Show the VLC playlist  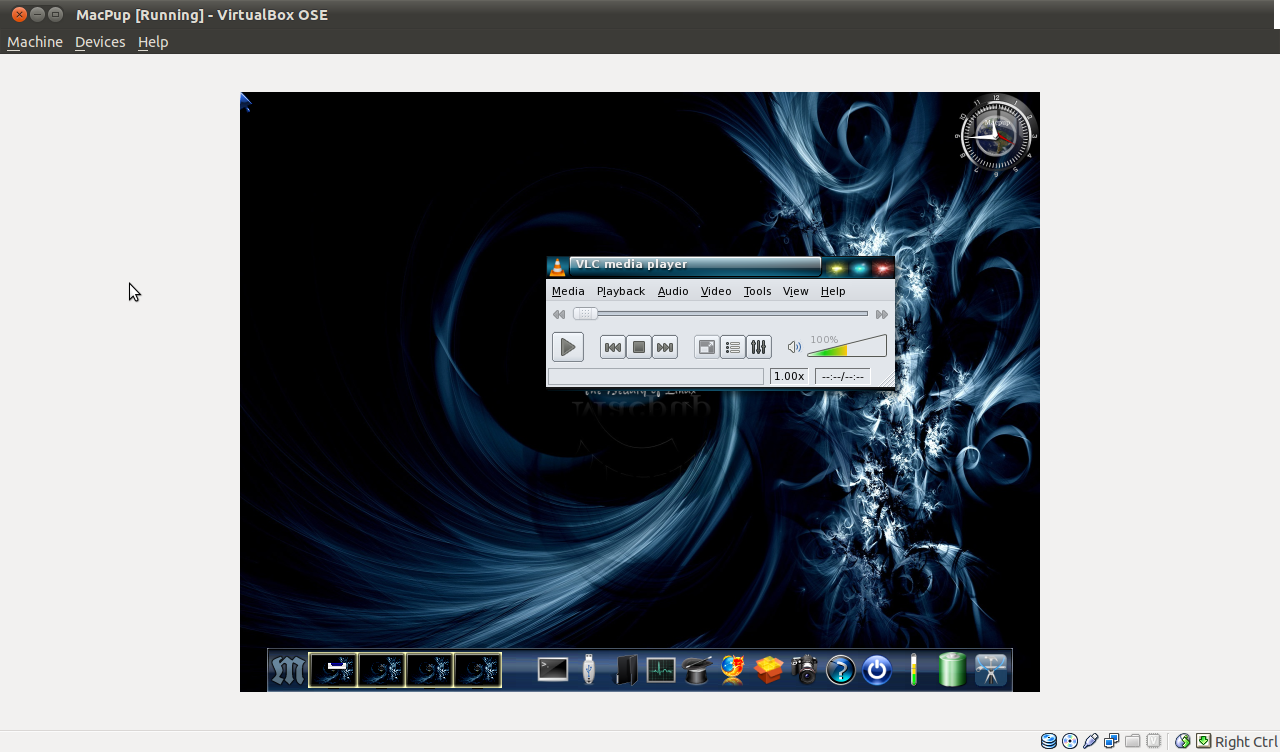[x=732, y=347]
